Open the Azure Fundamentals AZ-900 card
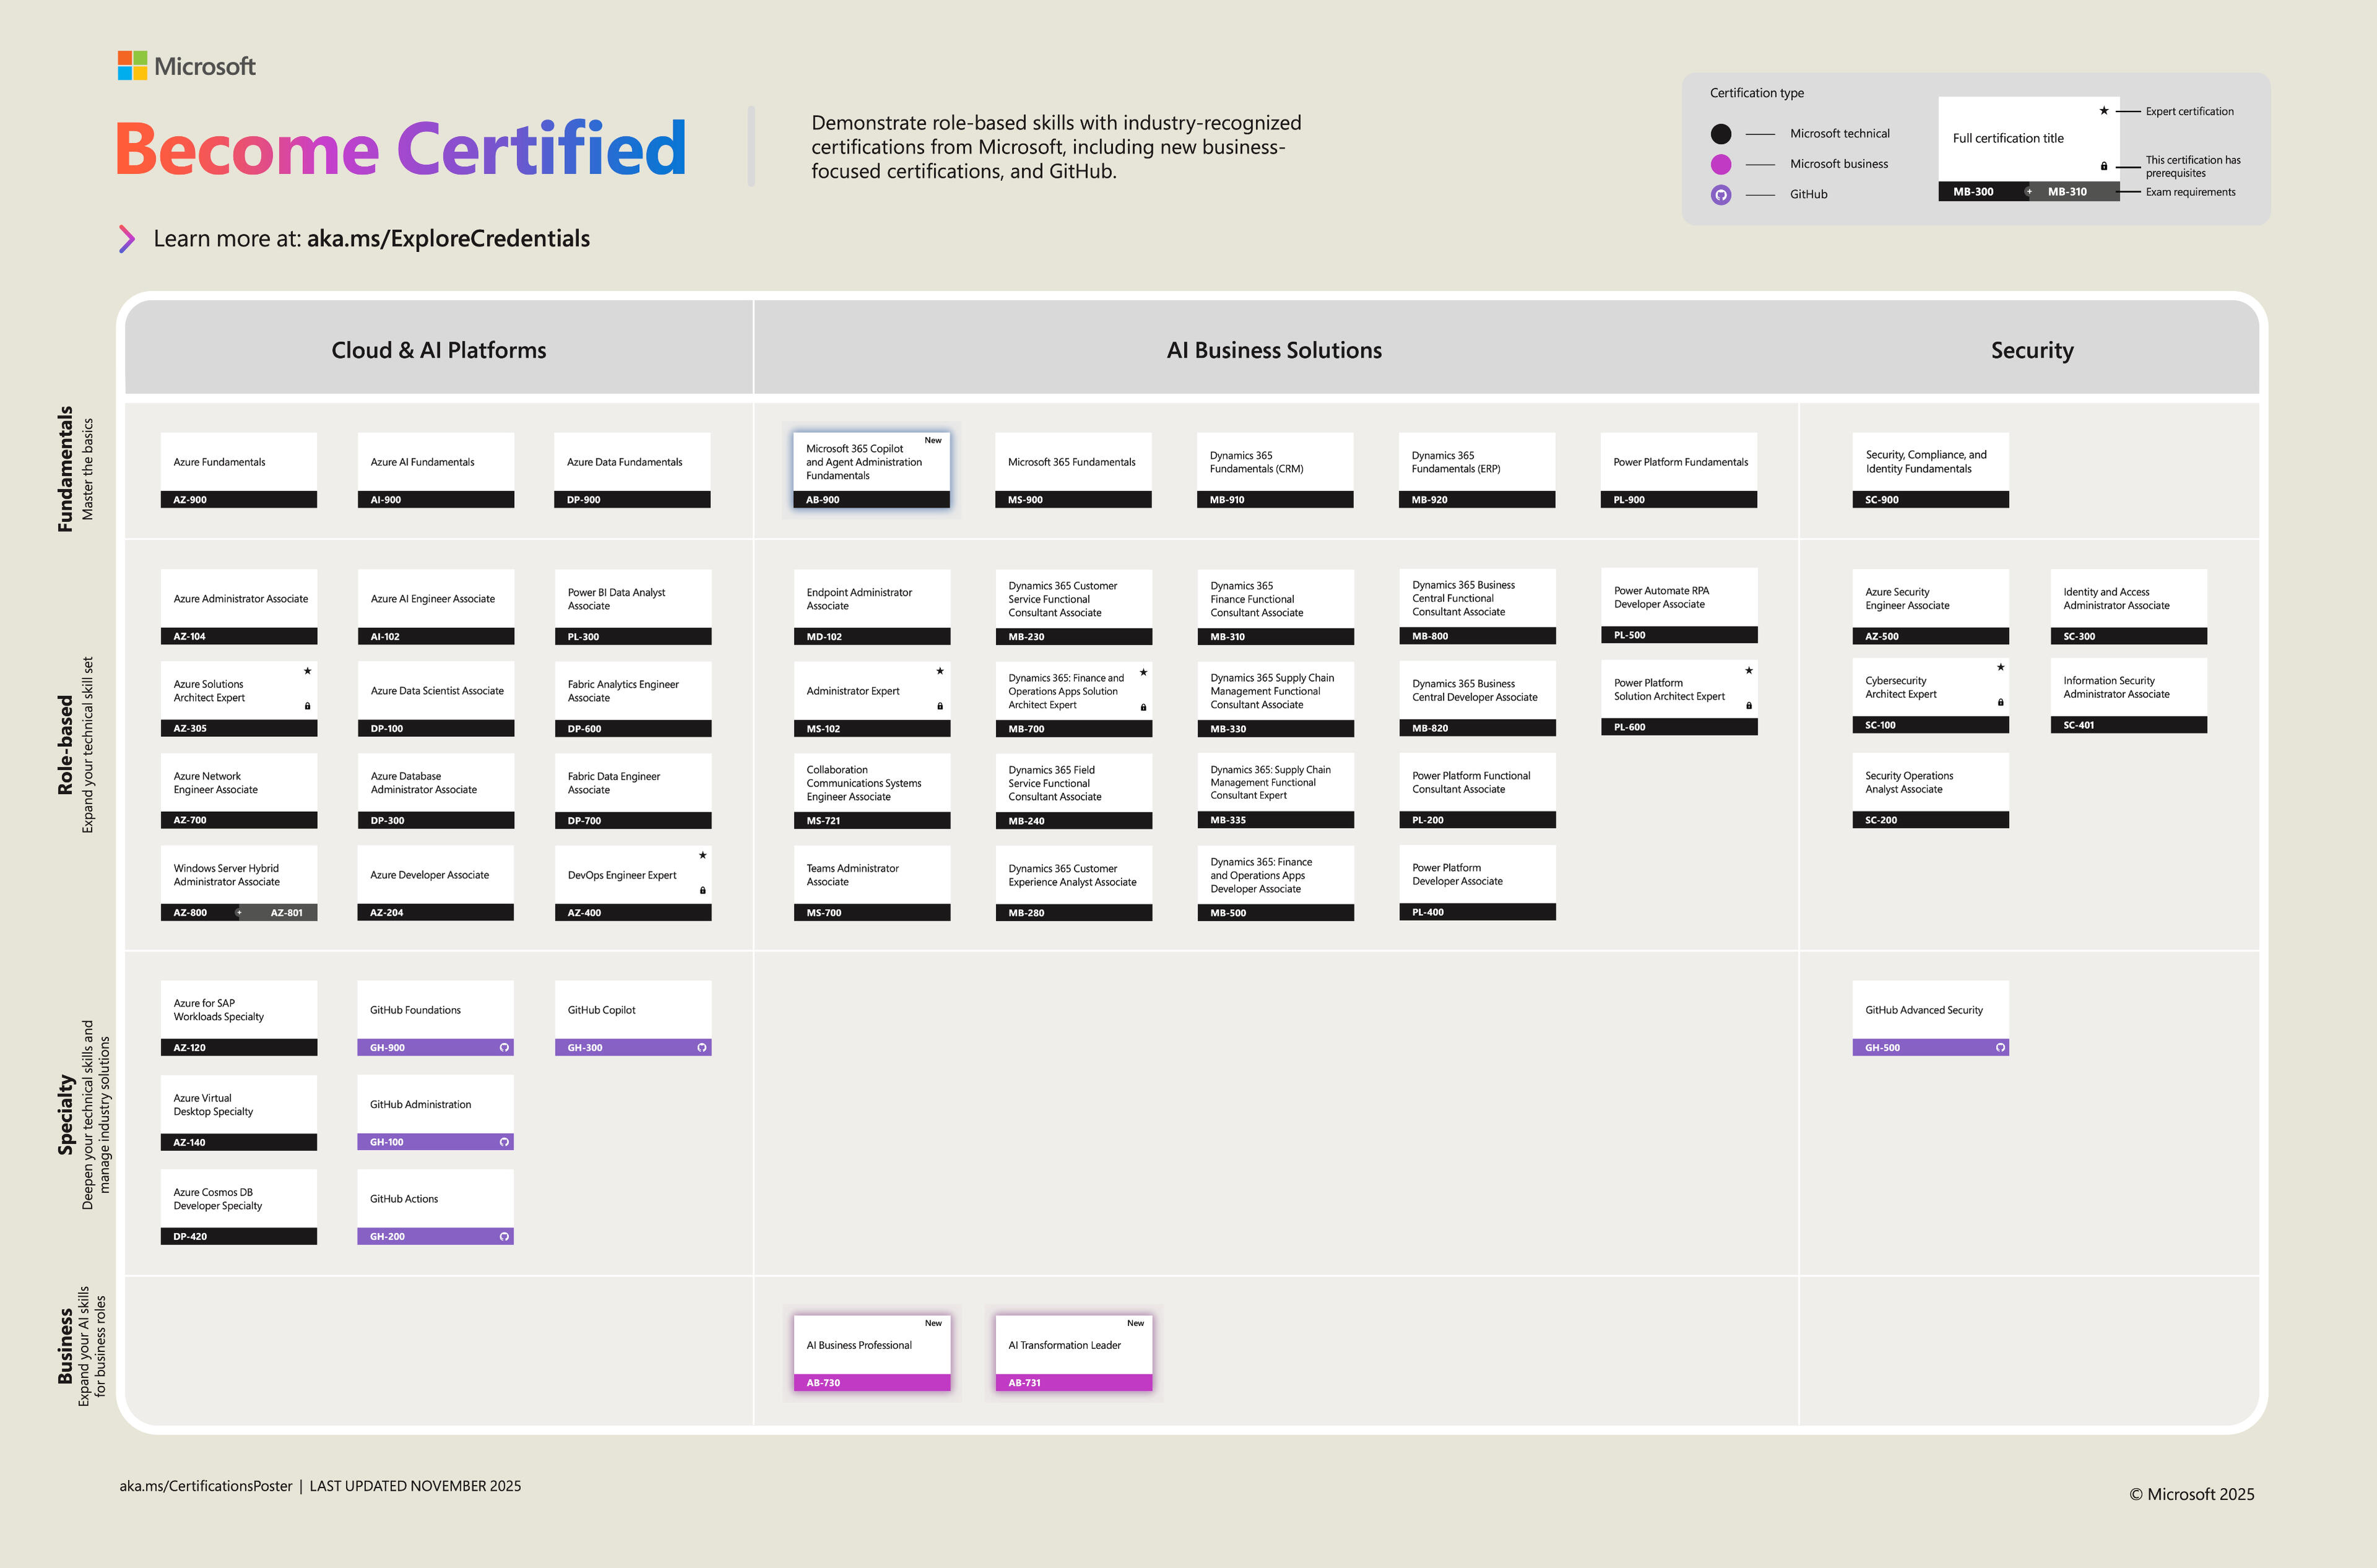The image size is (2377, 1568). click(239, 470)
